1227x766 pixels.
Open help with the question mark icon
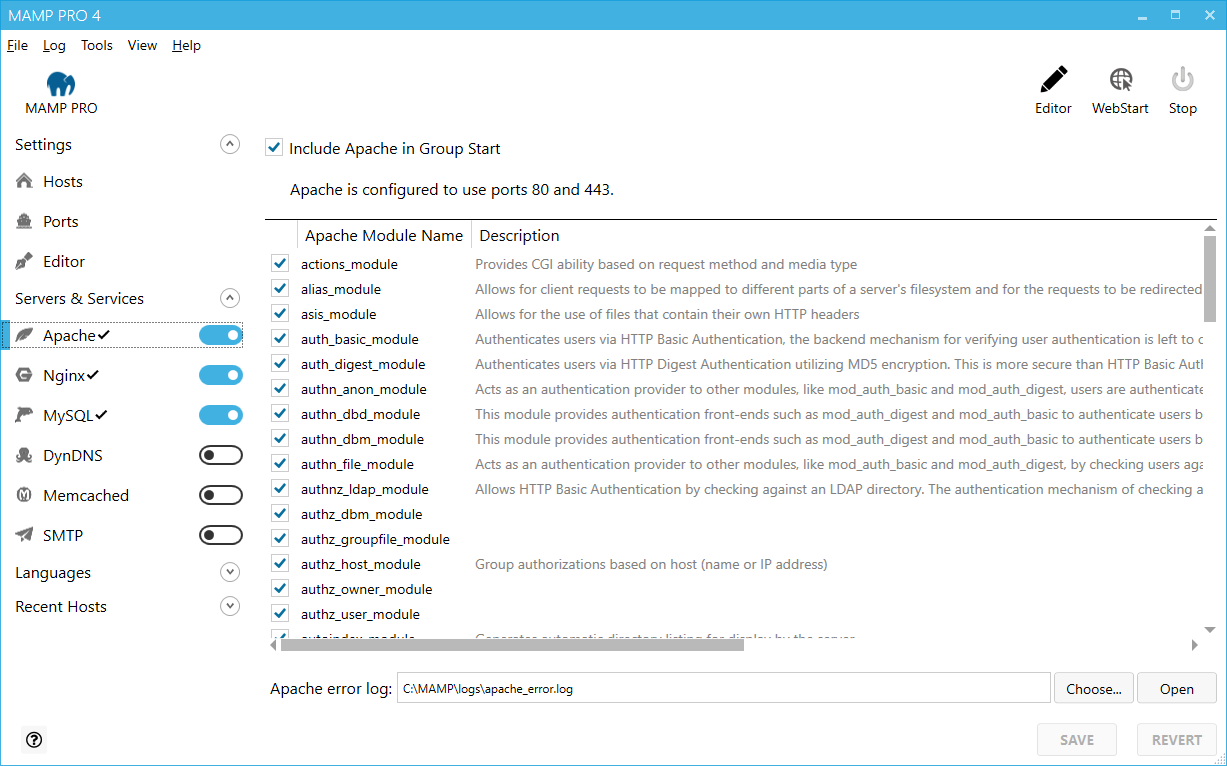(x=34, y=740)
